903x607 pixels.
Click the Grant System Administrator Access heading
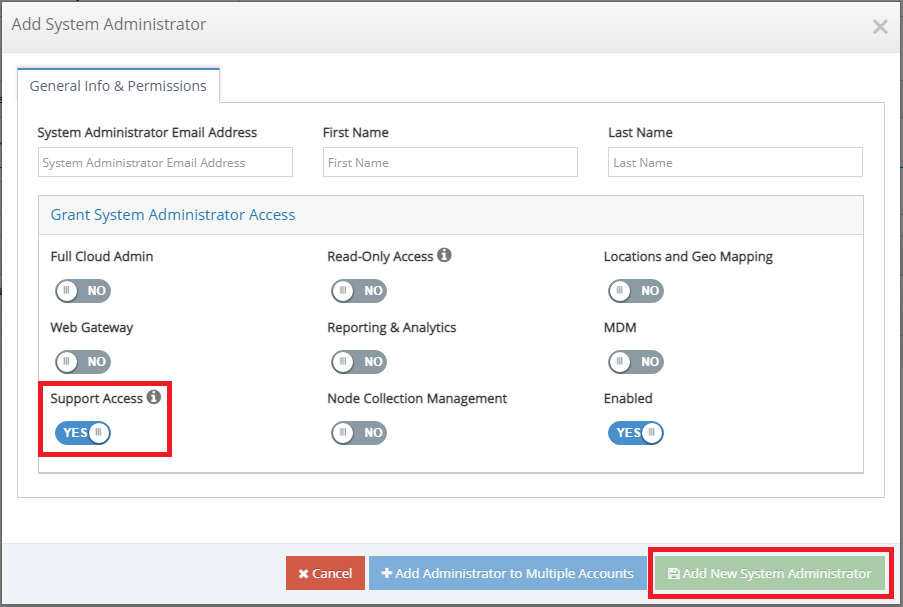click(173, 215)
